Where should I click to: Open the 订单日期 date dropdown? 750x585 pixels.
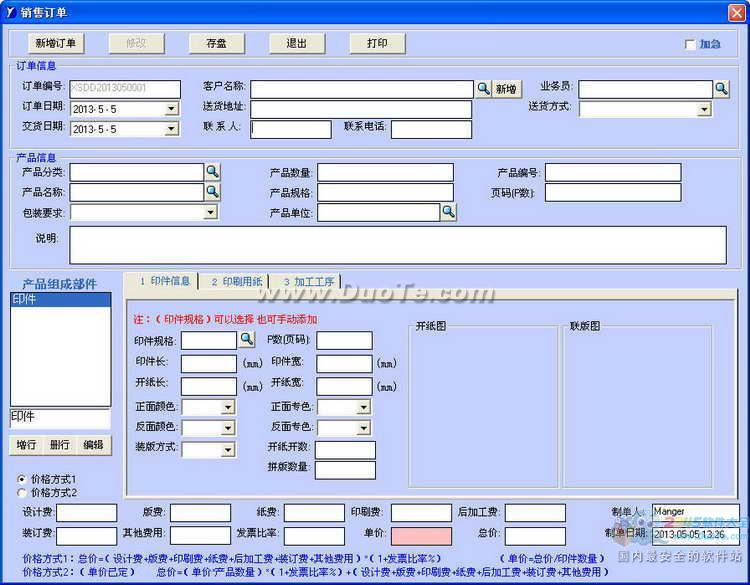tap(171, 109)
